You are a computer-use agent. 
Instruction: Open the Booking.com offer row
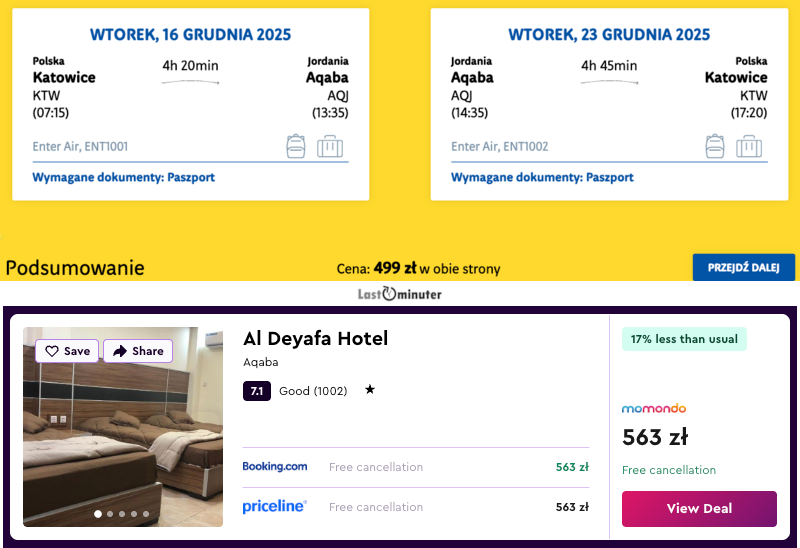[x=415, y=467]
